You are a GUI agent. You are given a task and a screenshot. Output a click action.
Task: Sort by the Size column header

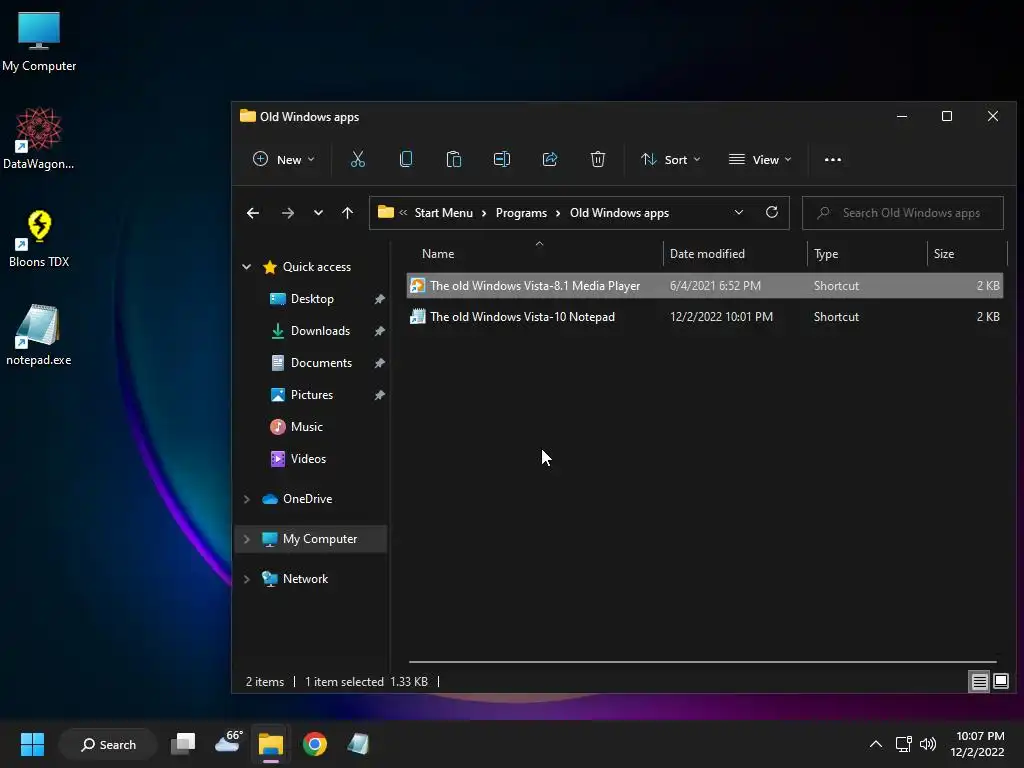967,253
